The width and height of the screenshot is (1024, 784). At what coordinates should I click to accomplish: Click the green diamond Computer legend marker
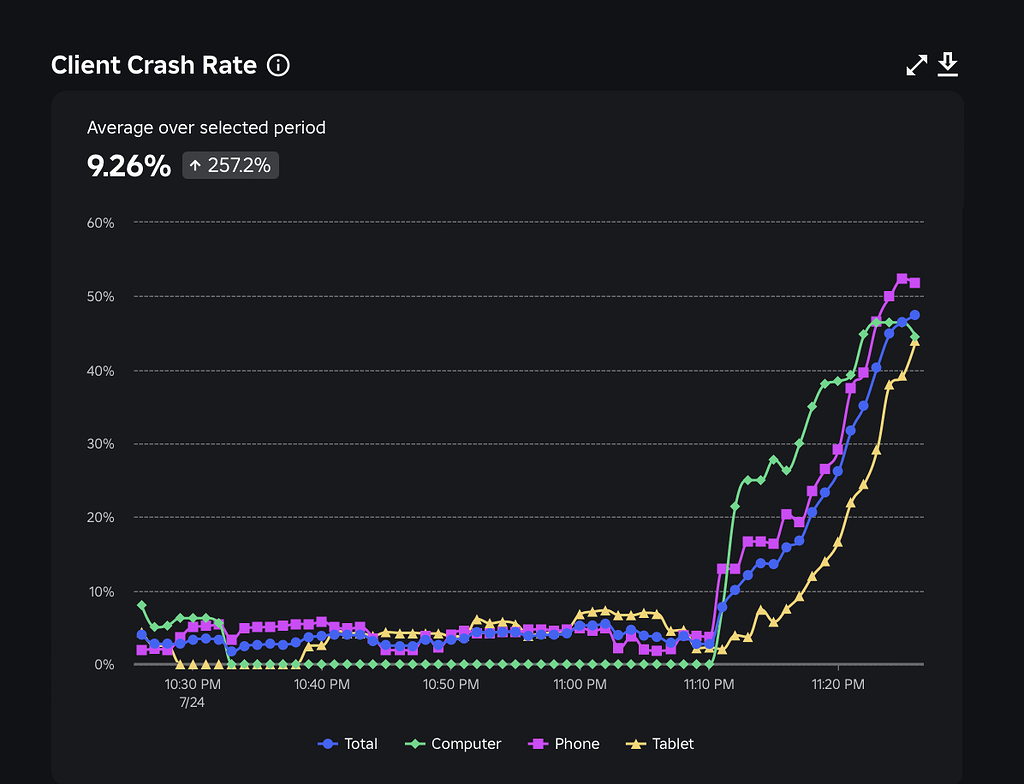tap(416, 744)
